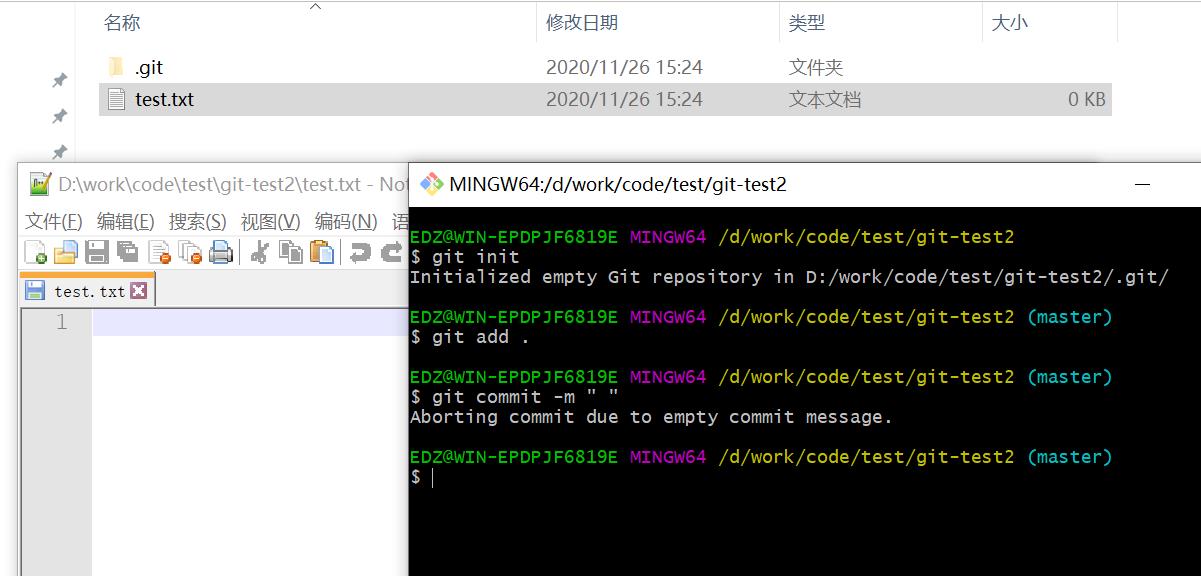Click the Copy toolbar icon in Notepad++

[x=291, y=252]
